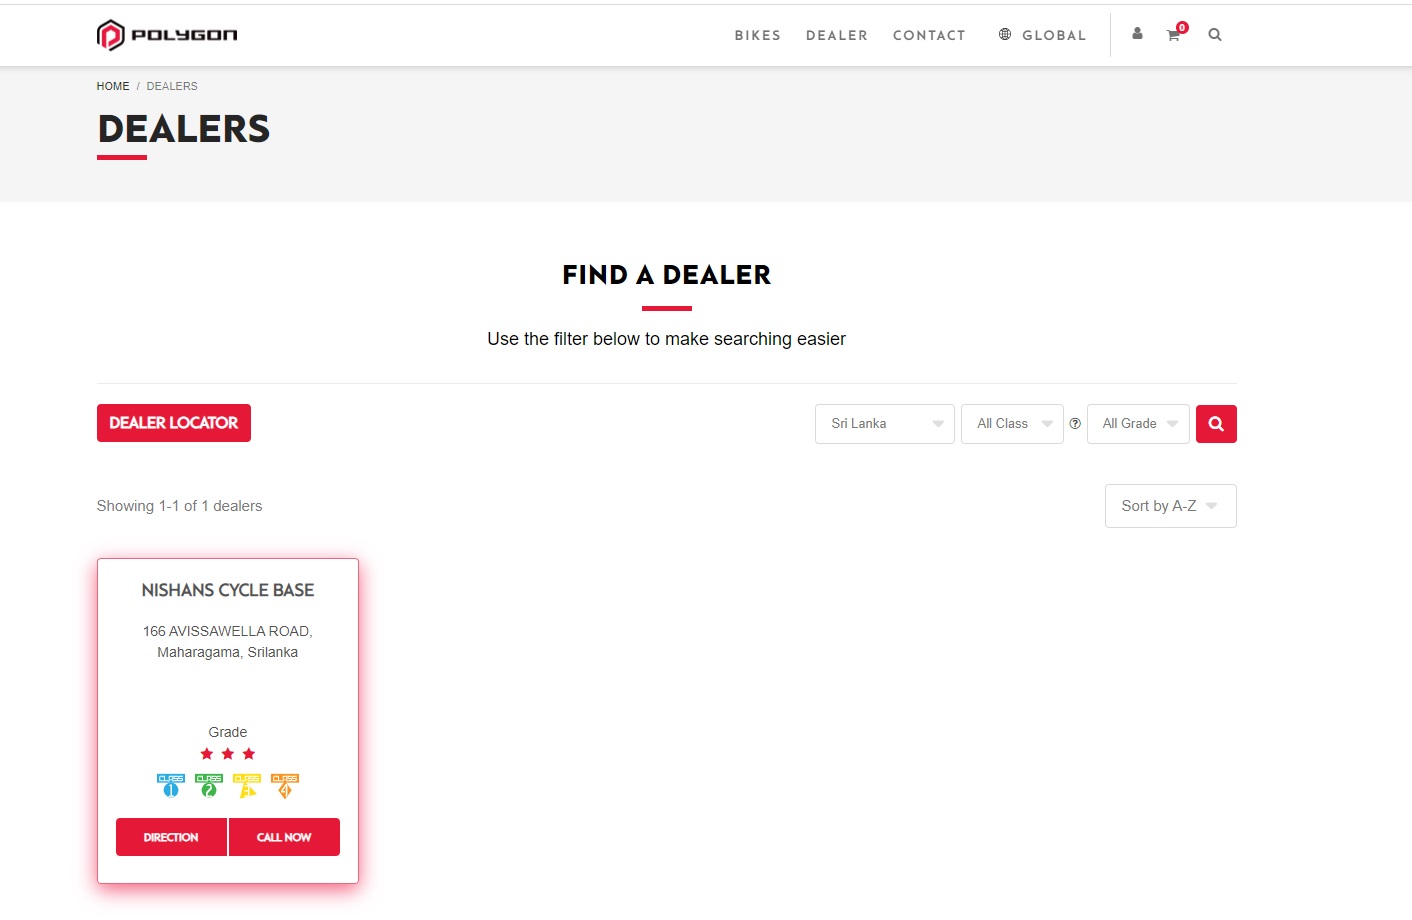Click the 'Showing 1-1 of 1 dealers' text
Screen dimensions: 1412x920
click(180, 506)
